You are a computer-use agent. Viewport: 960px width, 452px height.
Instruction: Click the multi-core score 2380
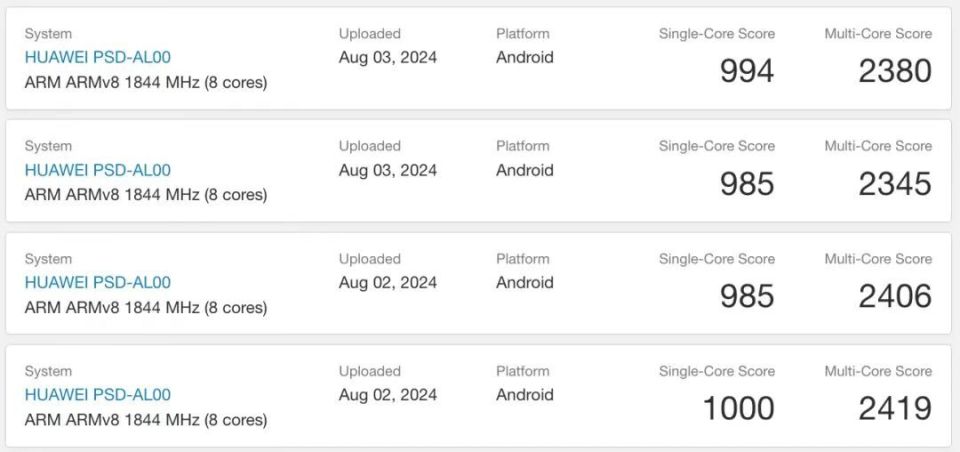click(x=895, y=71)
